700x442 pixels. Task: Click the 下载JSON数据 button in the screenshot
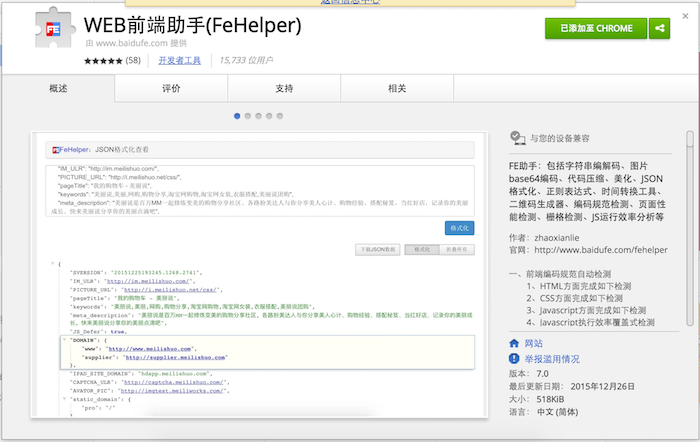378,250
